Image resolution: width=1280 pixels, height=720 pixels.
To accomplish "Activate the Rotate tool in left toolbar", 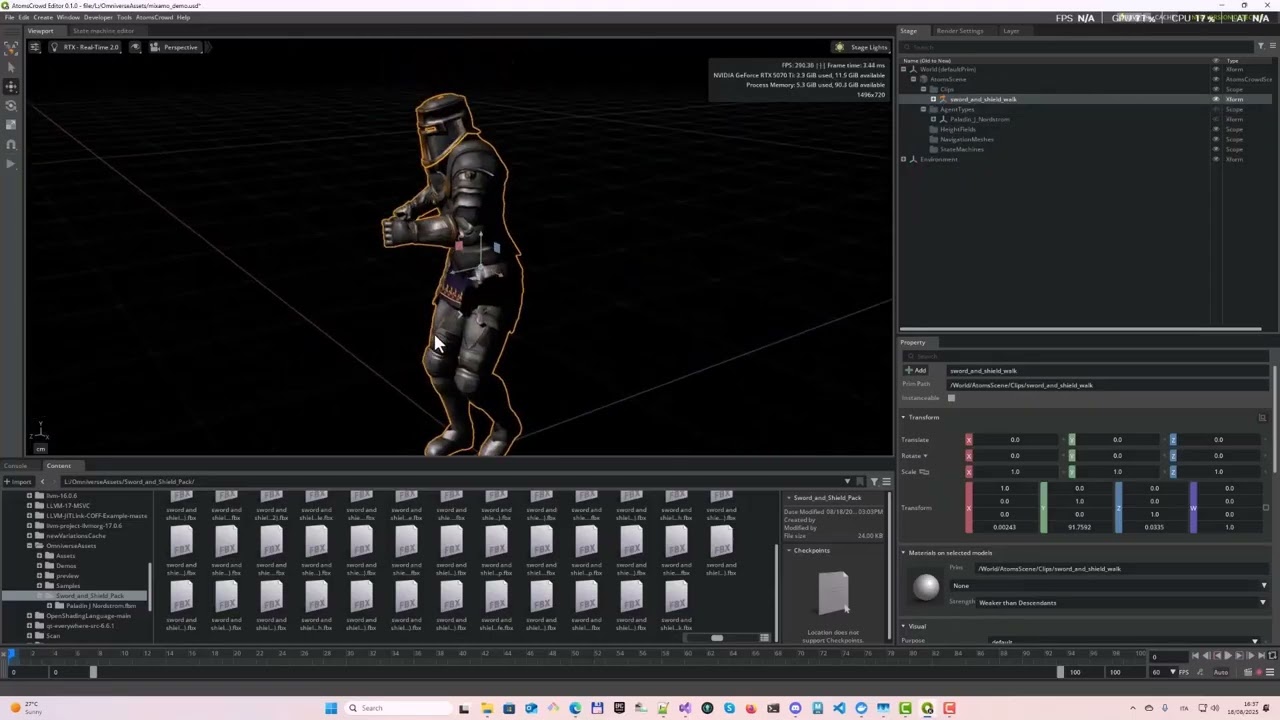I will click(10, 105).
